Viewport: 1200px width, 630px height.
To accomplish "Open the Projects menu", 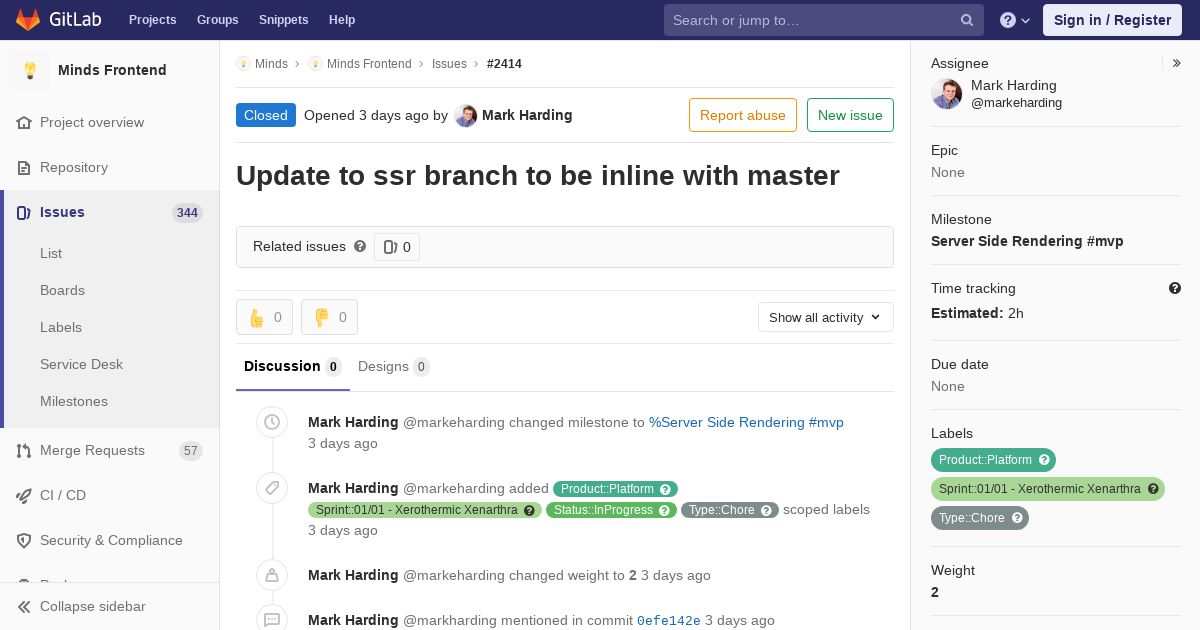I will pos(152,20).
